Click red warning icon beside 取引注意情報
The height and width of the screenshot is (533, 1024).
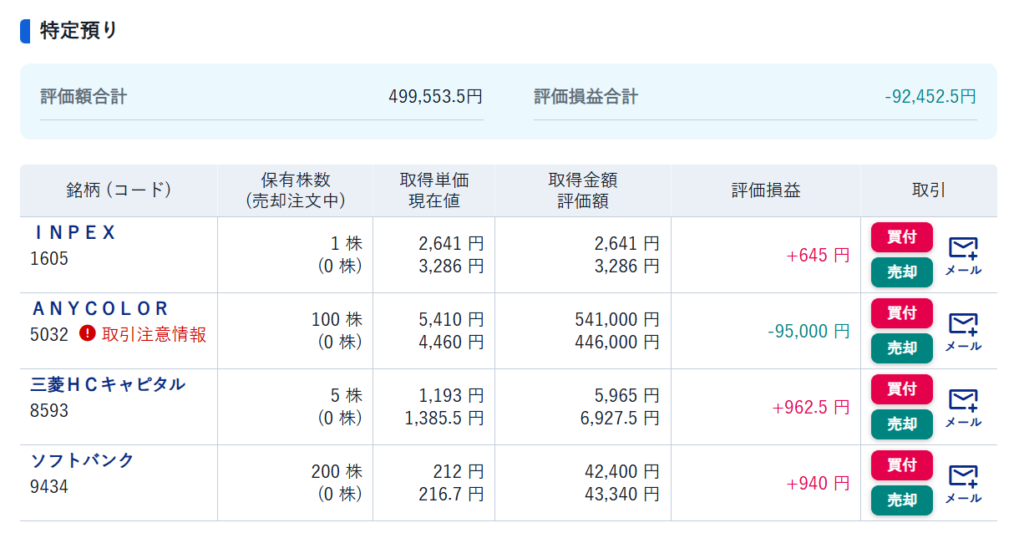[88, 334]
